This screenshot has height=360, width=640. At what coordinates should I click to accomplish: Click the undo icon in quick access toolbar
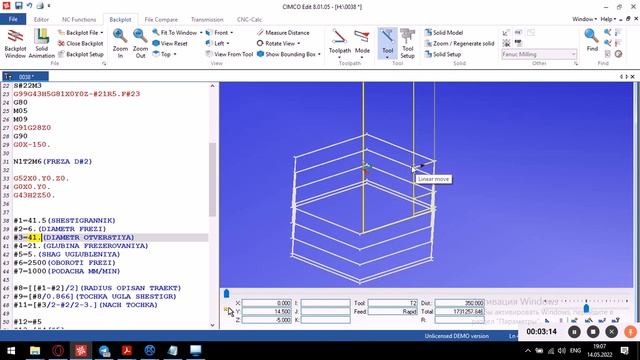(x=29, y=6)
